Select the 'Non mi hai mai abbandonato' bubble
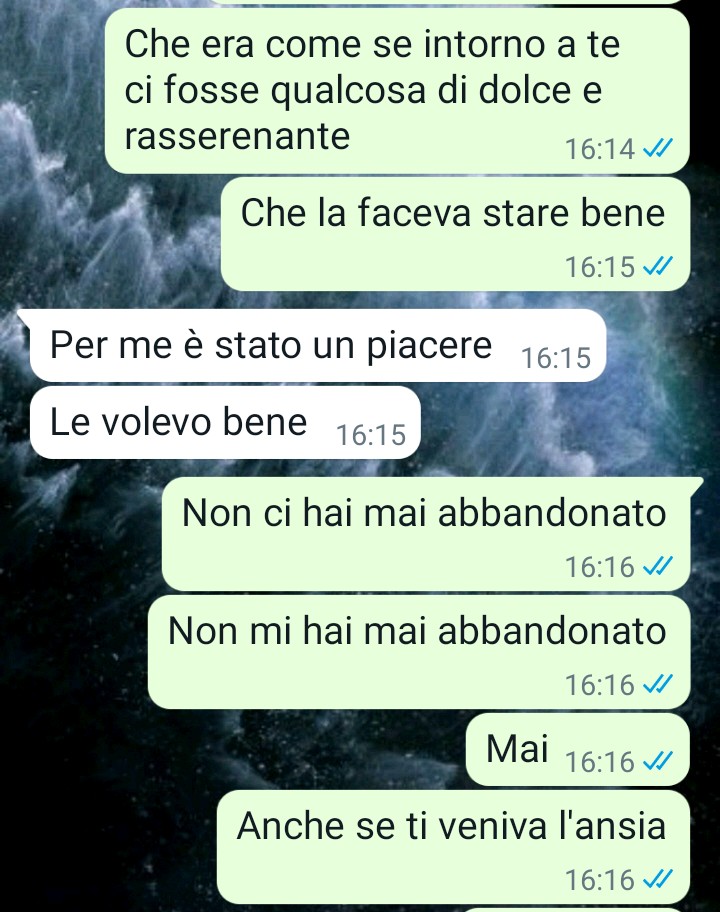The image size is (720, 912). click(x=419, y=652)
